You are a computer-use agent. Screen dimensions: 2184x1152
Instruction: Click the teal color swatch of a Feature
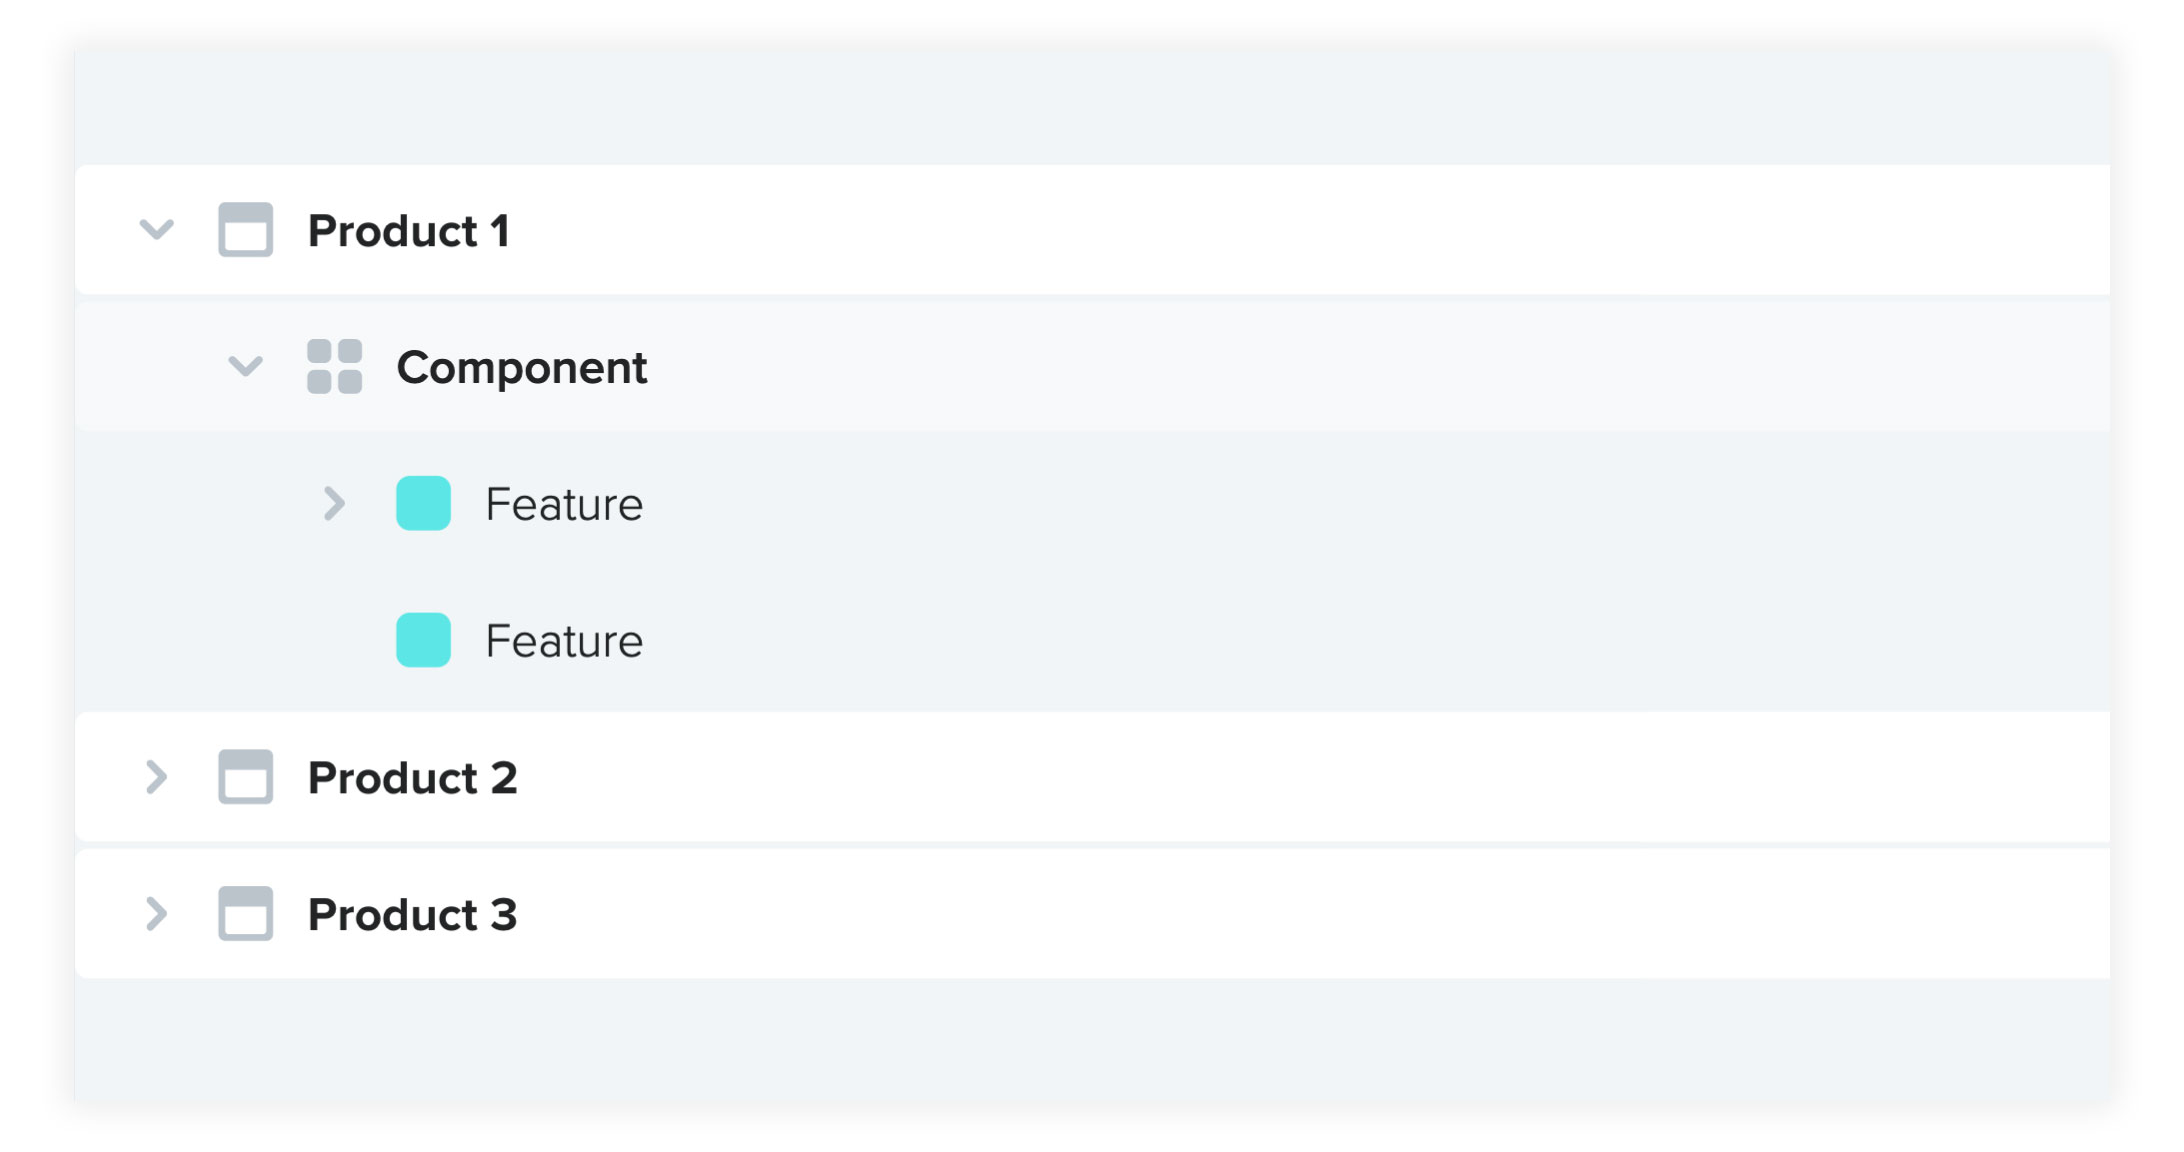tap(423, 504)
